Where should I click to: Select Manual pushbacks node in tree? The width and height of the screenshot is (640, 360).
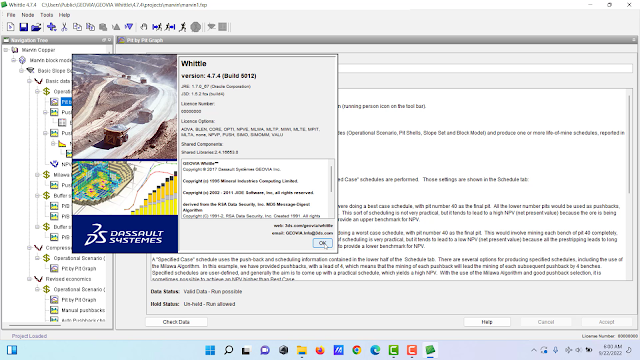tap(83, 310)
